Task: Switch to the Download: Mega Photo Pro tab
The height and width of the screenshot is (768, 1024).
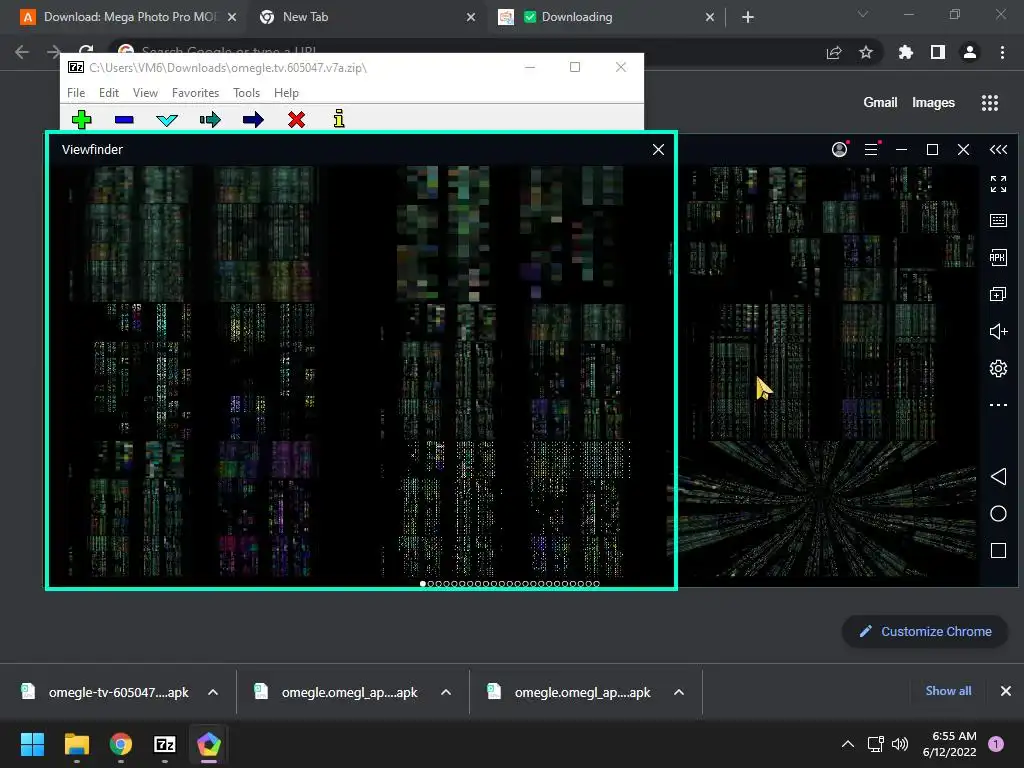Action: click(129, 17)
